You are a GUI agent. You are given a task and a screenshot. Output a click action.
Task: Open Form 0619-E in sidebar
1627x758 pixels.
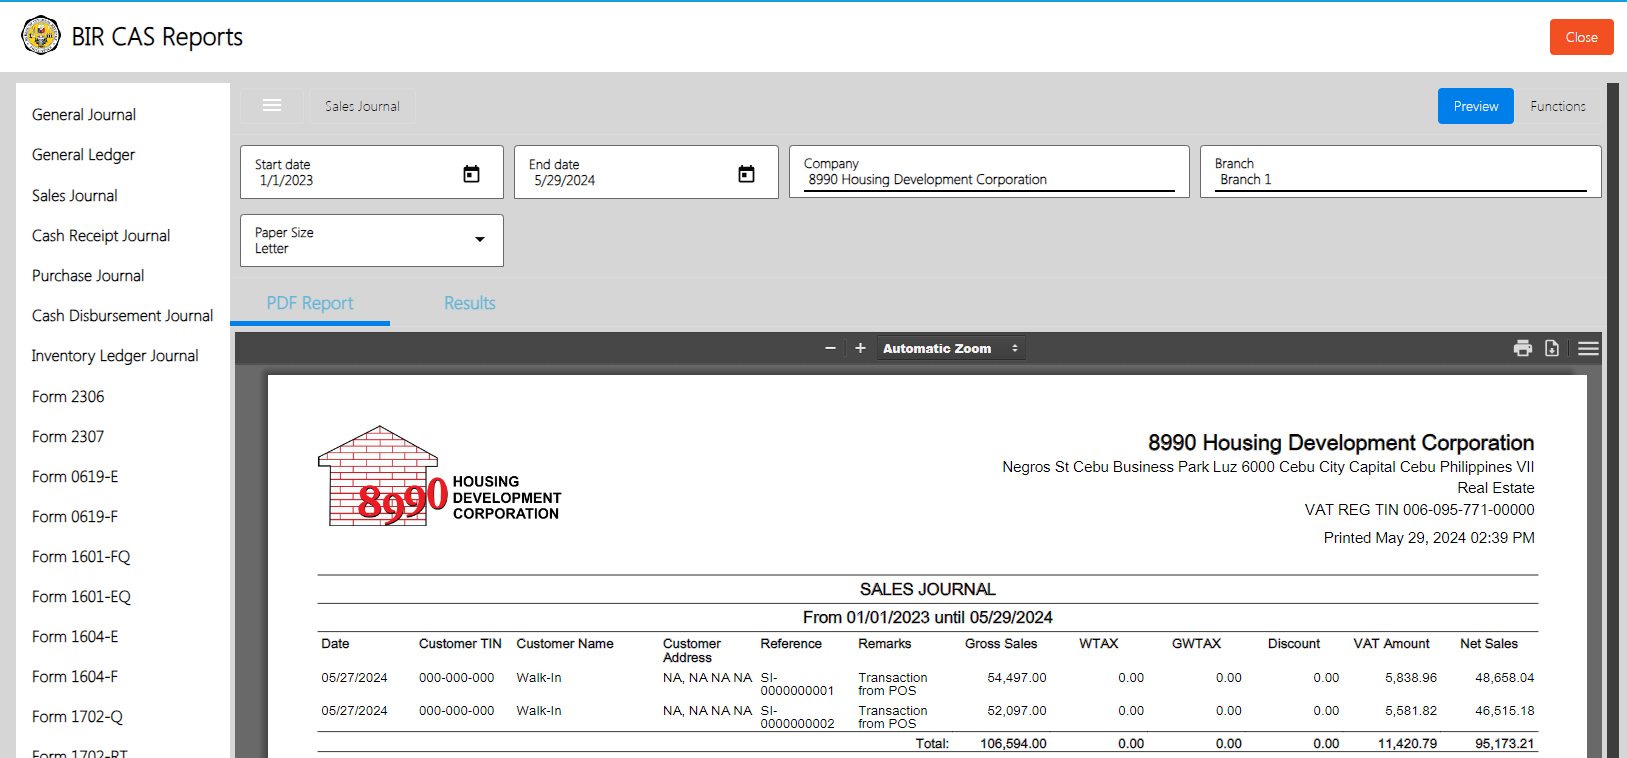75,477
